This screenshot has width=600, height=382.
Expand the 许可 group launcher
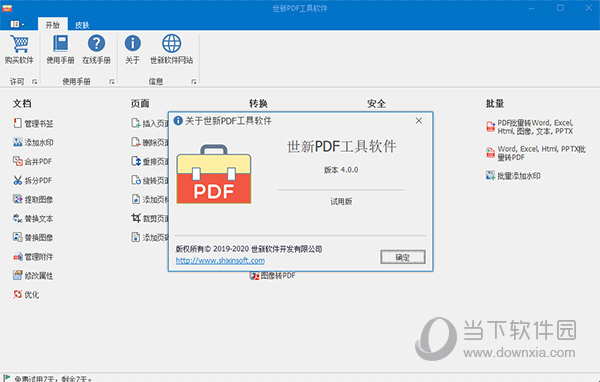tap(34, 82)
